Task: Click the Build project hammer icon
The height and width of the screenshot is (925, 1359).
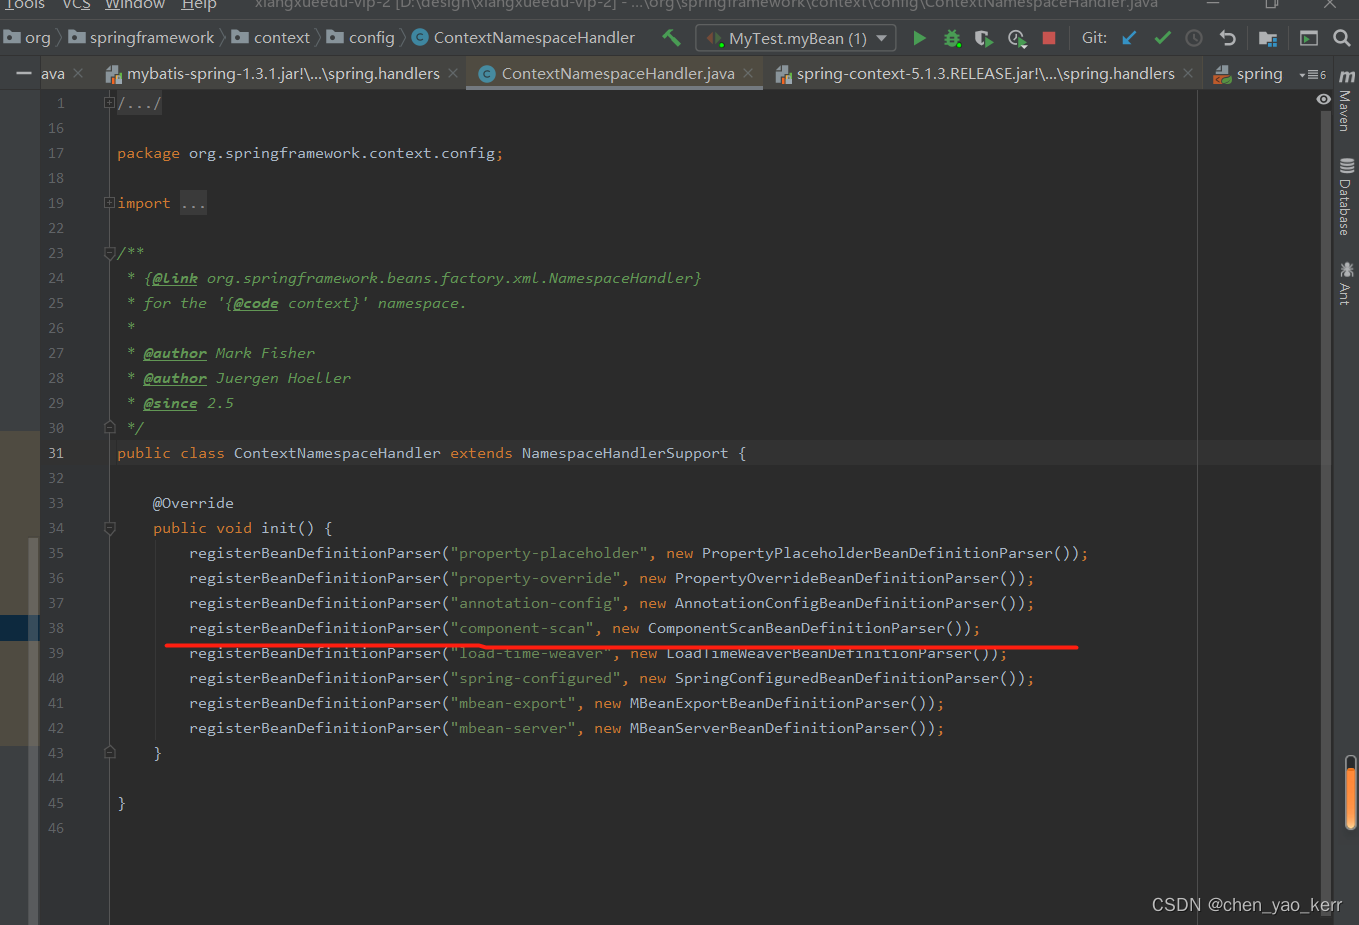Action: point(671,38)
